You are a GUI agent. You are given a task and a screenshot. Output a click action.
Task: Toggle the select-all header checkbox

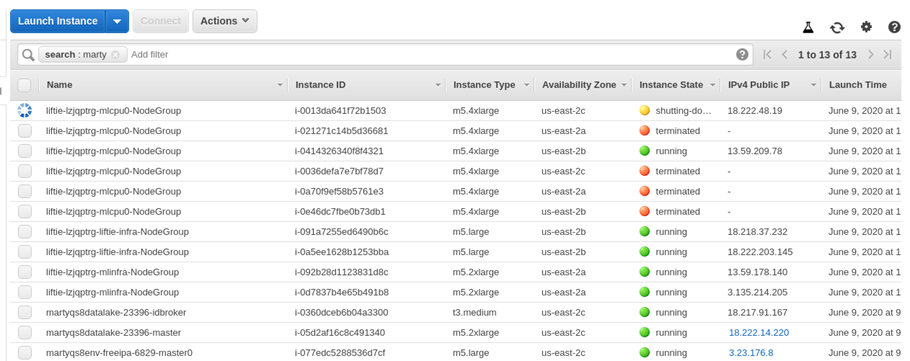tap(24, 85)
